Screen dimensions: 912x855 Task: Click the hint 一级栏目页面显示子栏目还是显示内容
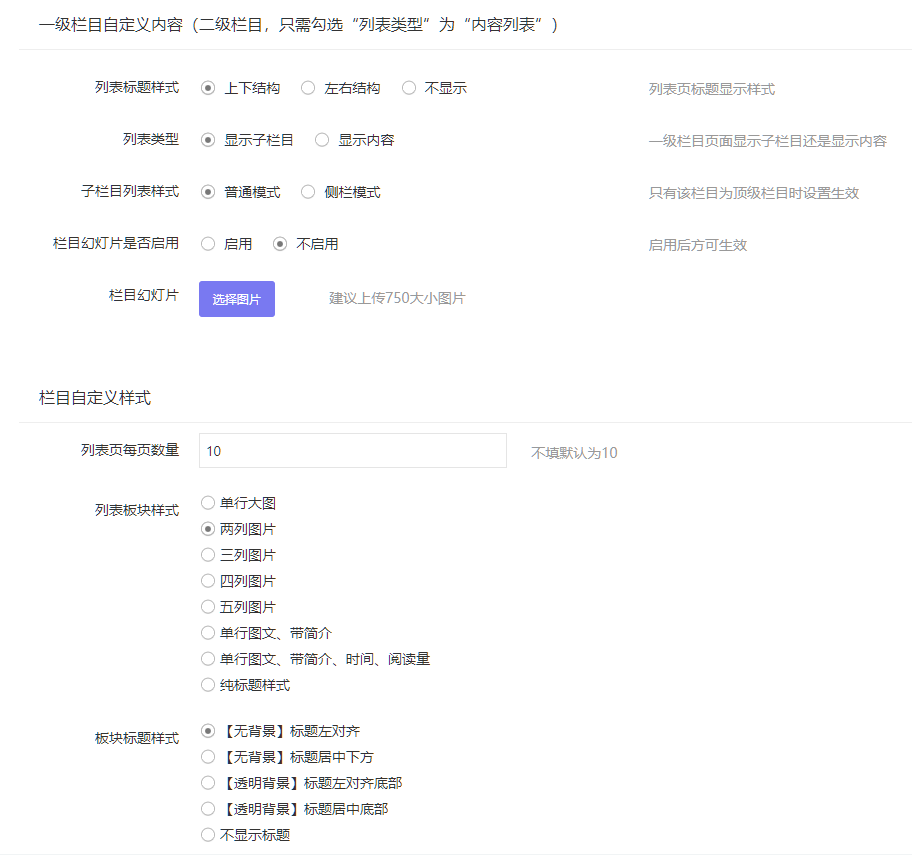tap(768, 141)
